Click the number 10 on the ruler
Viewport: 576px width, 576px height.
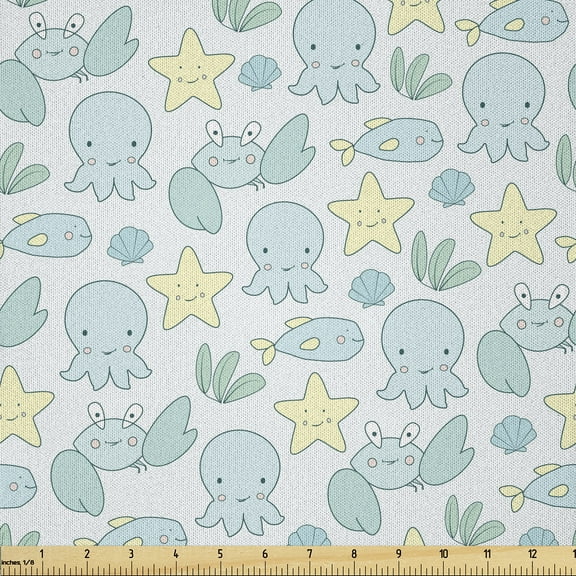443,554
